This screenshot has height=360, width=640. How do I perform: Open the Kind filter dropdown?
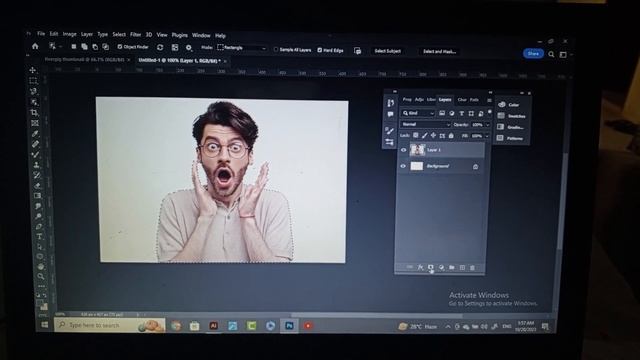[418, 113]
